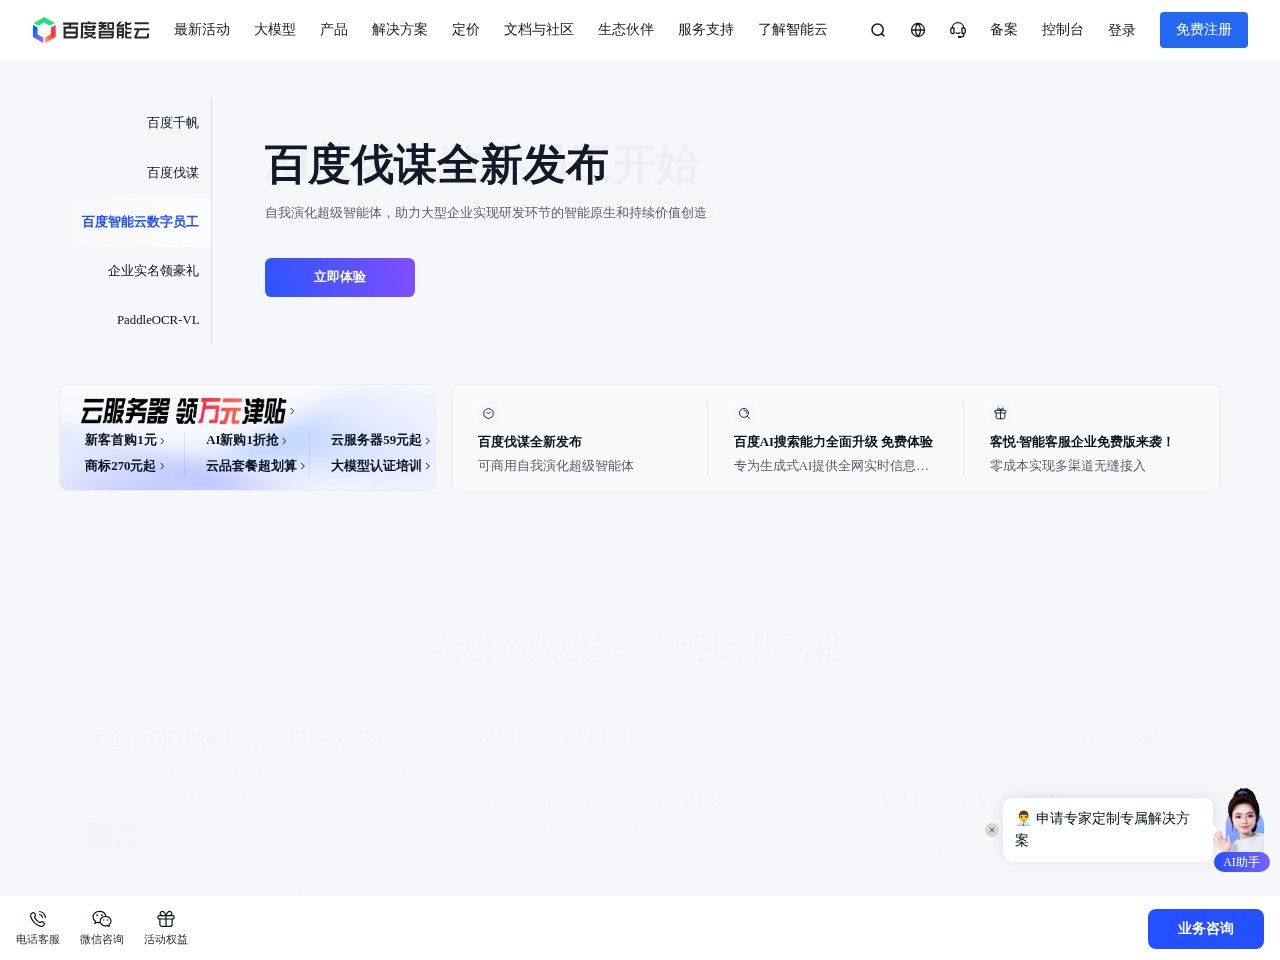Click the 微信咨询 WeChat icon
The height and width of the screenshot is (960, 1280).
[x=101, y=919]
